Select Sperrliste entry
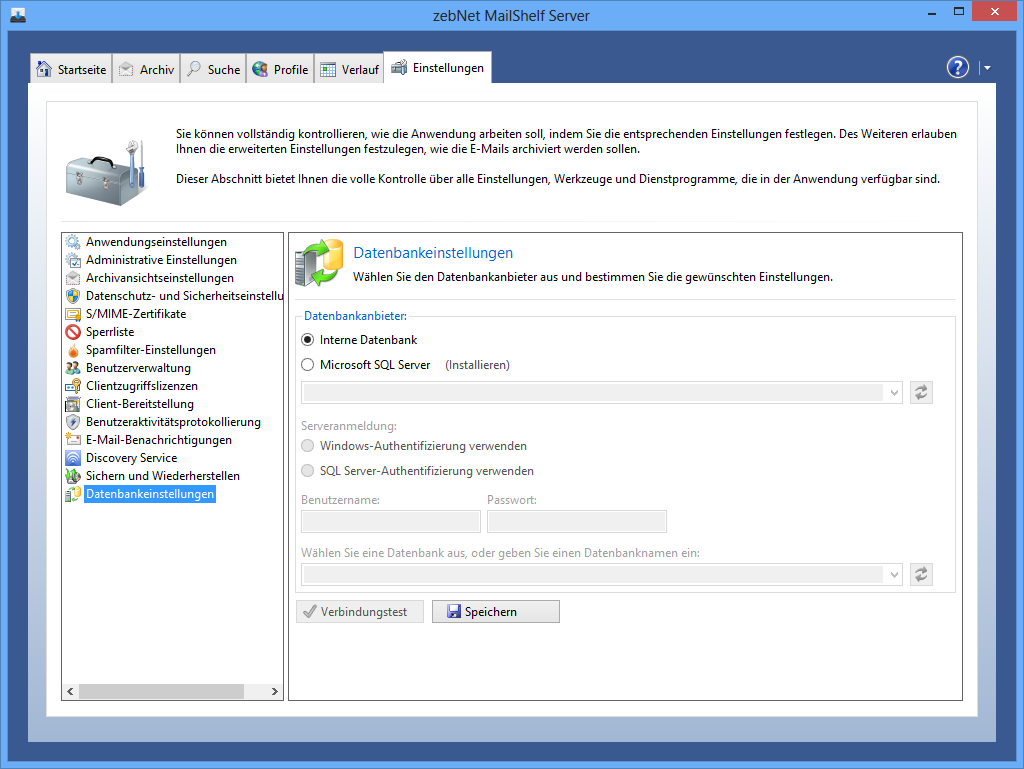 110,332
